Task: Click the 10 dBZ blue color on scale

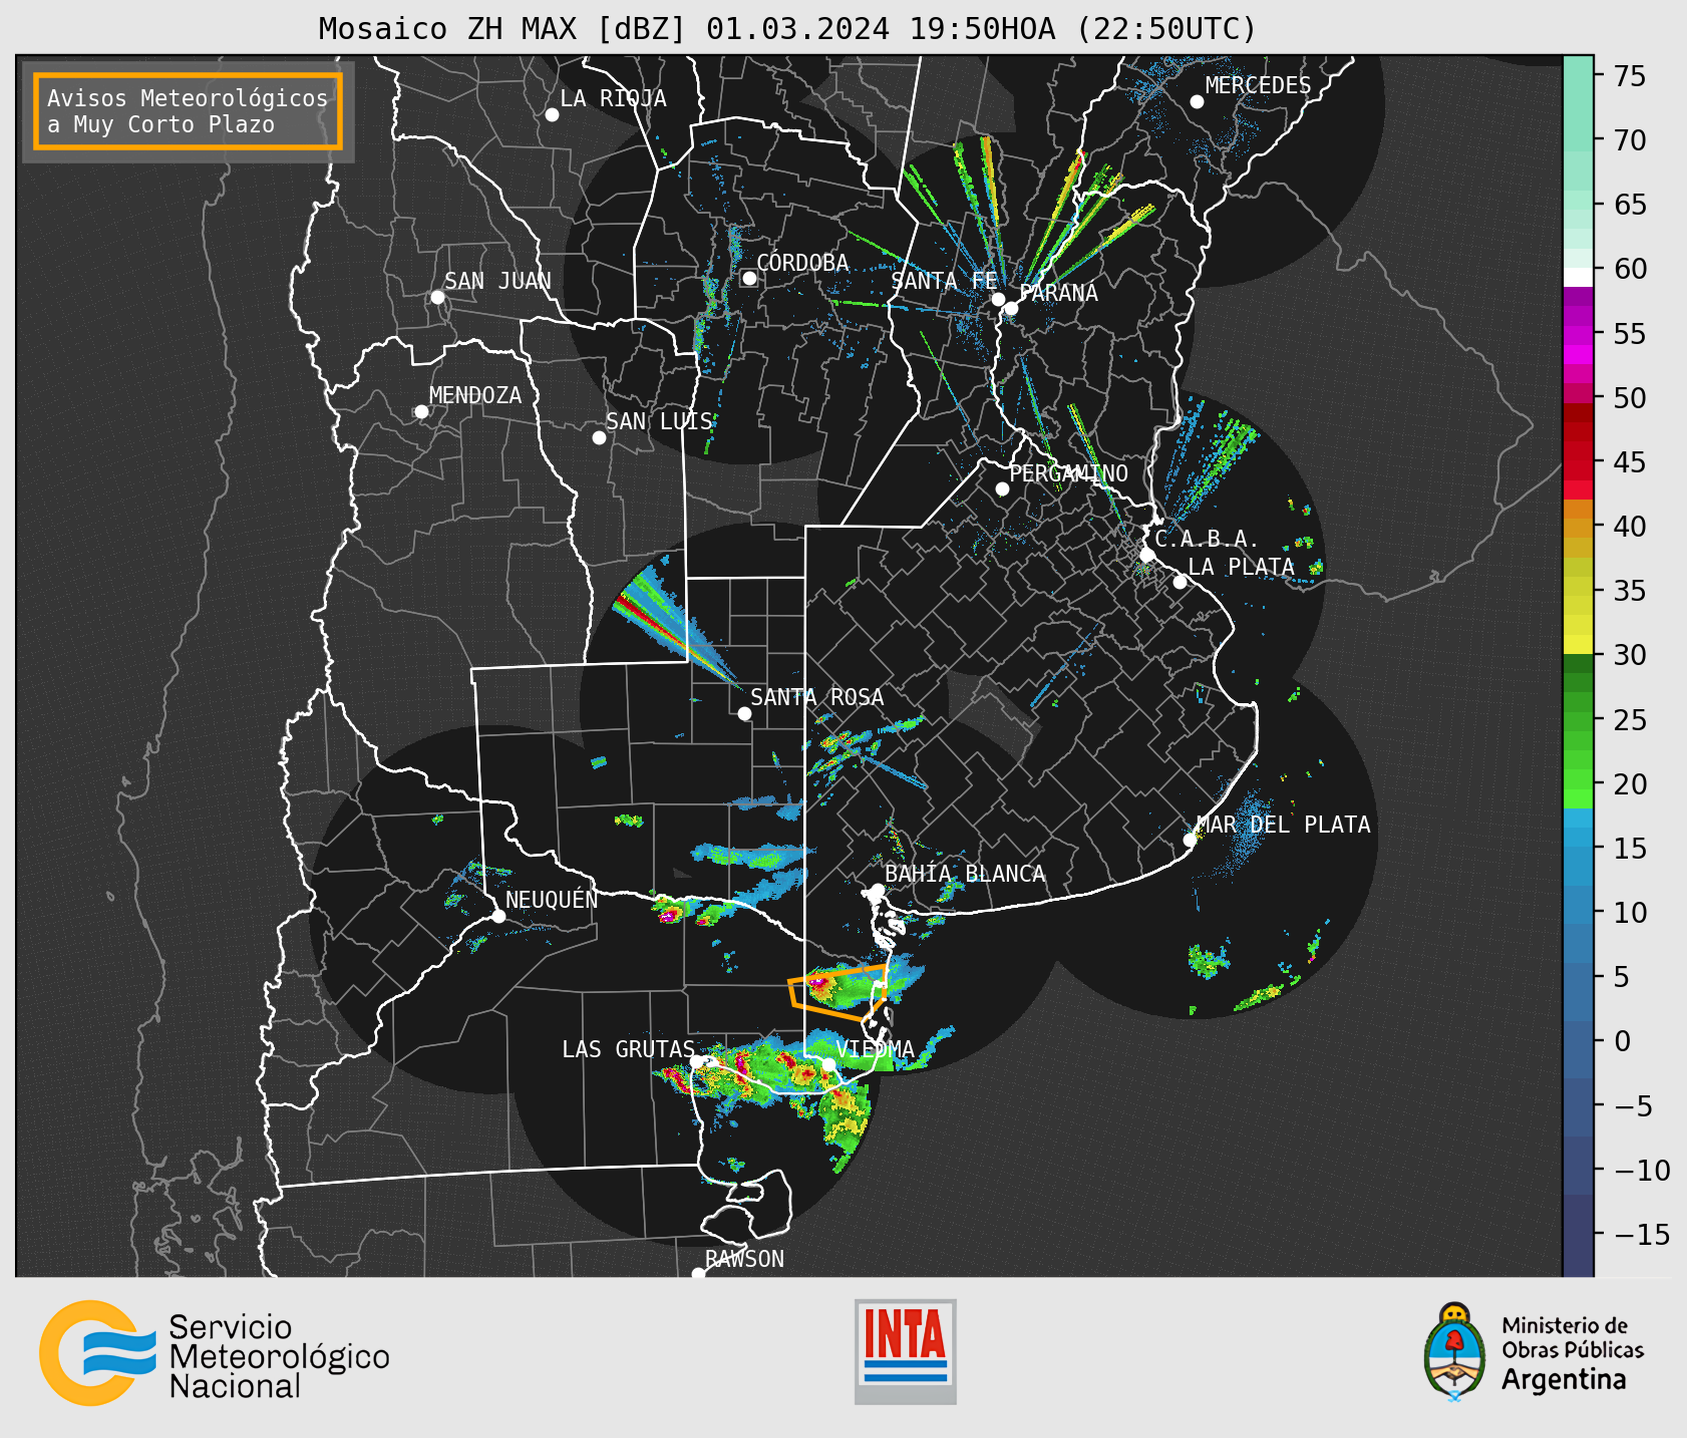Action: click(1578, 913)
